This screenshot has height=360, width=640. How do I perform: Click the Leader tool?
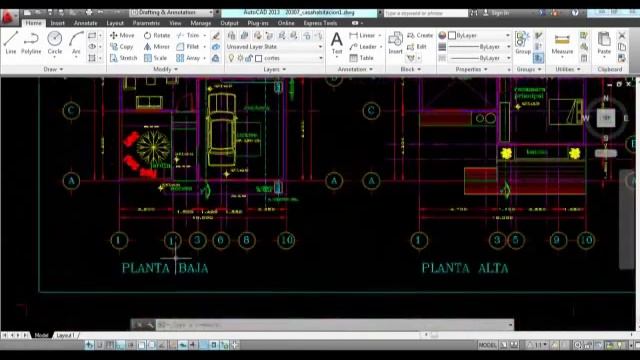tap(363, 47)
